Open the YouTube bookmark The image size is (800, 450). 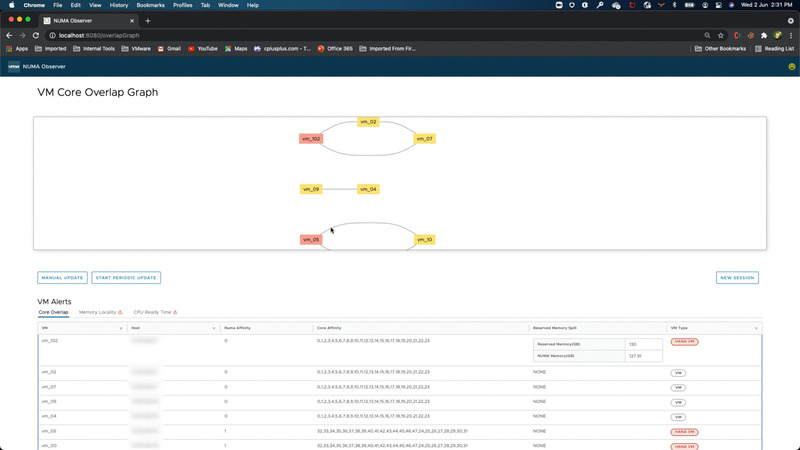pyautogui.click(x=203, y=49)
